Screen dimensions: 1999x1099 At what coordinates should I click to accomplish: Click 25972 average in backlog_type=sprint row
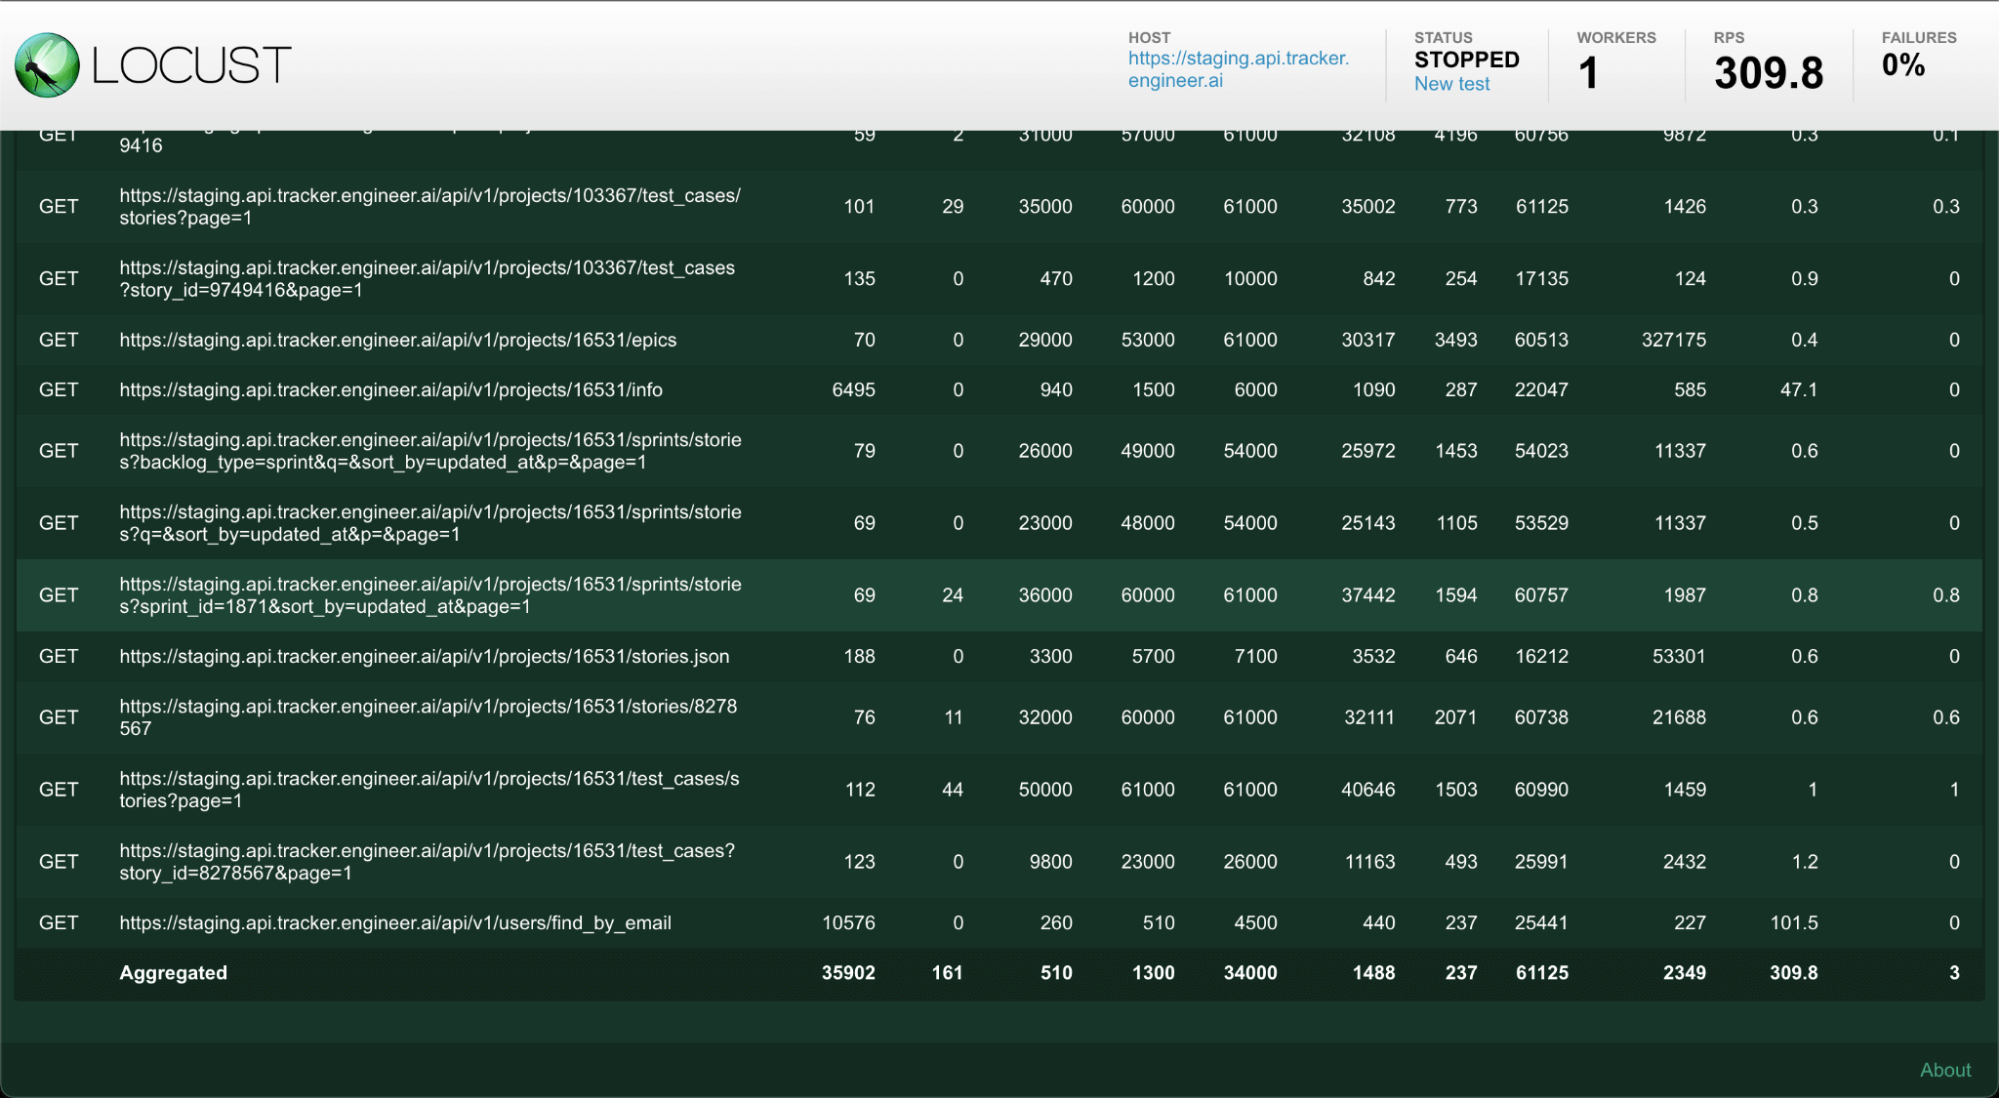point(1368,451)
